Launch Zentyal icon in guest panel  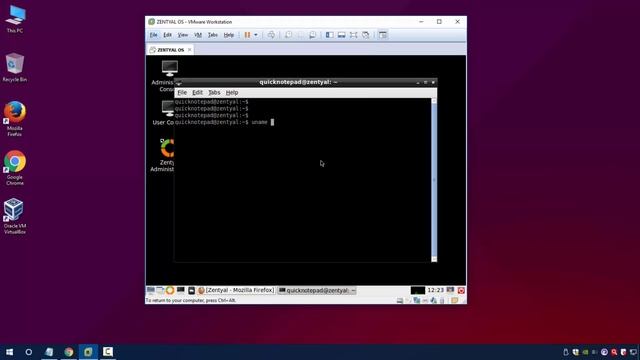click(x=170, y=290)
